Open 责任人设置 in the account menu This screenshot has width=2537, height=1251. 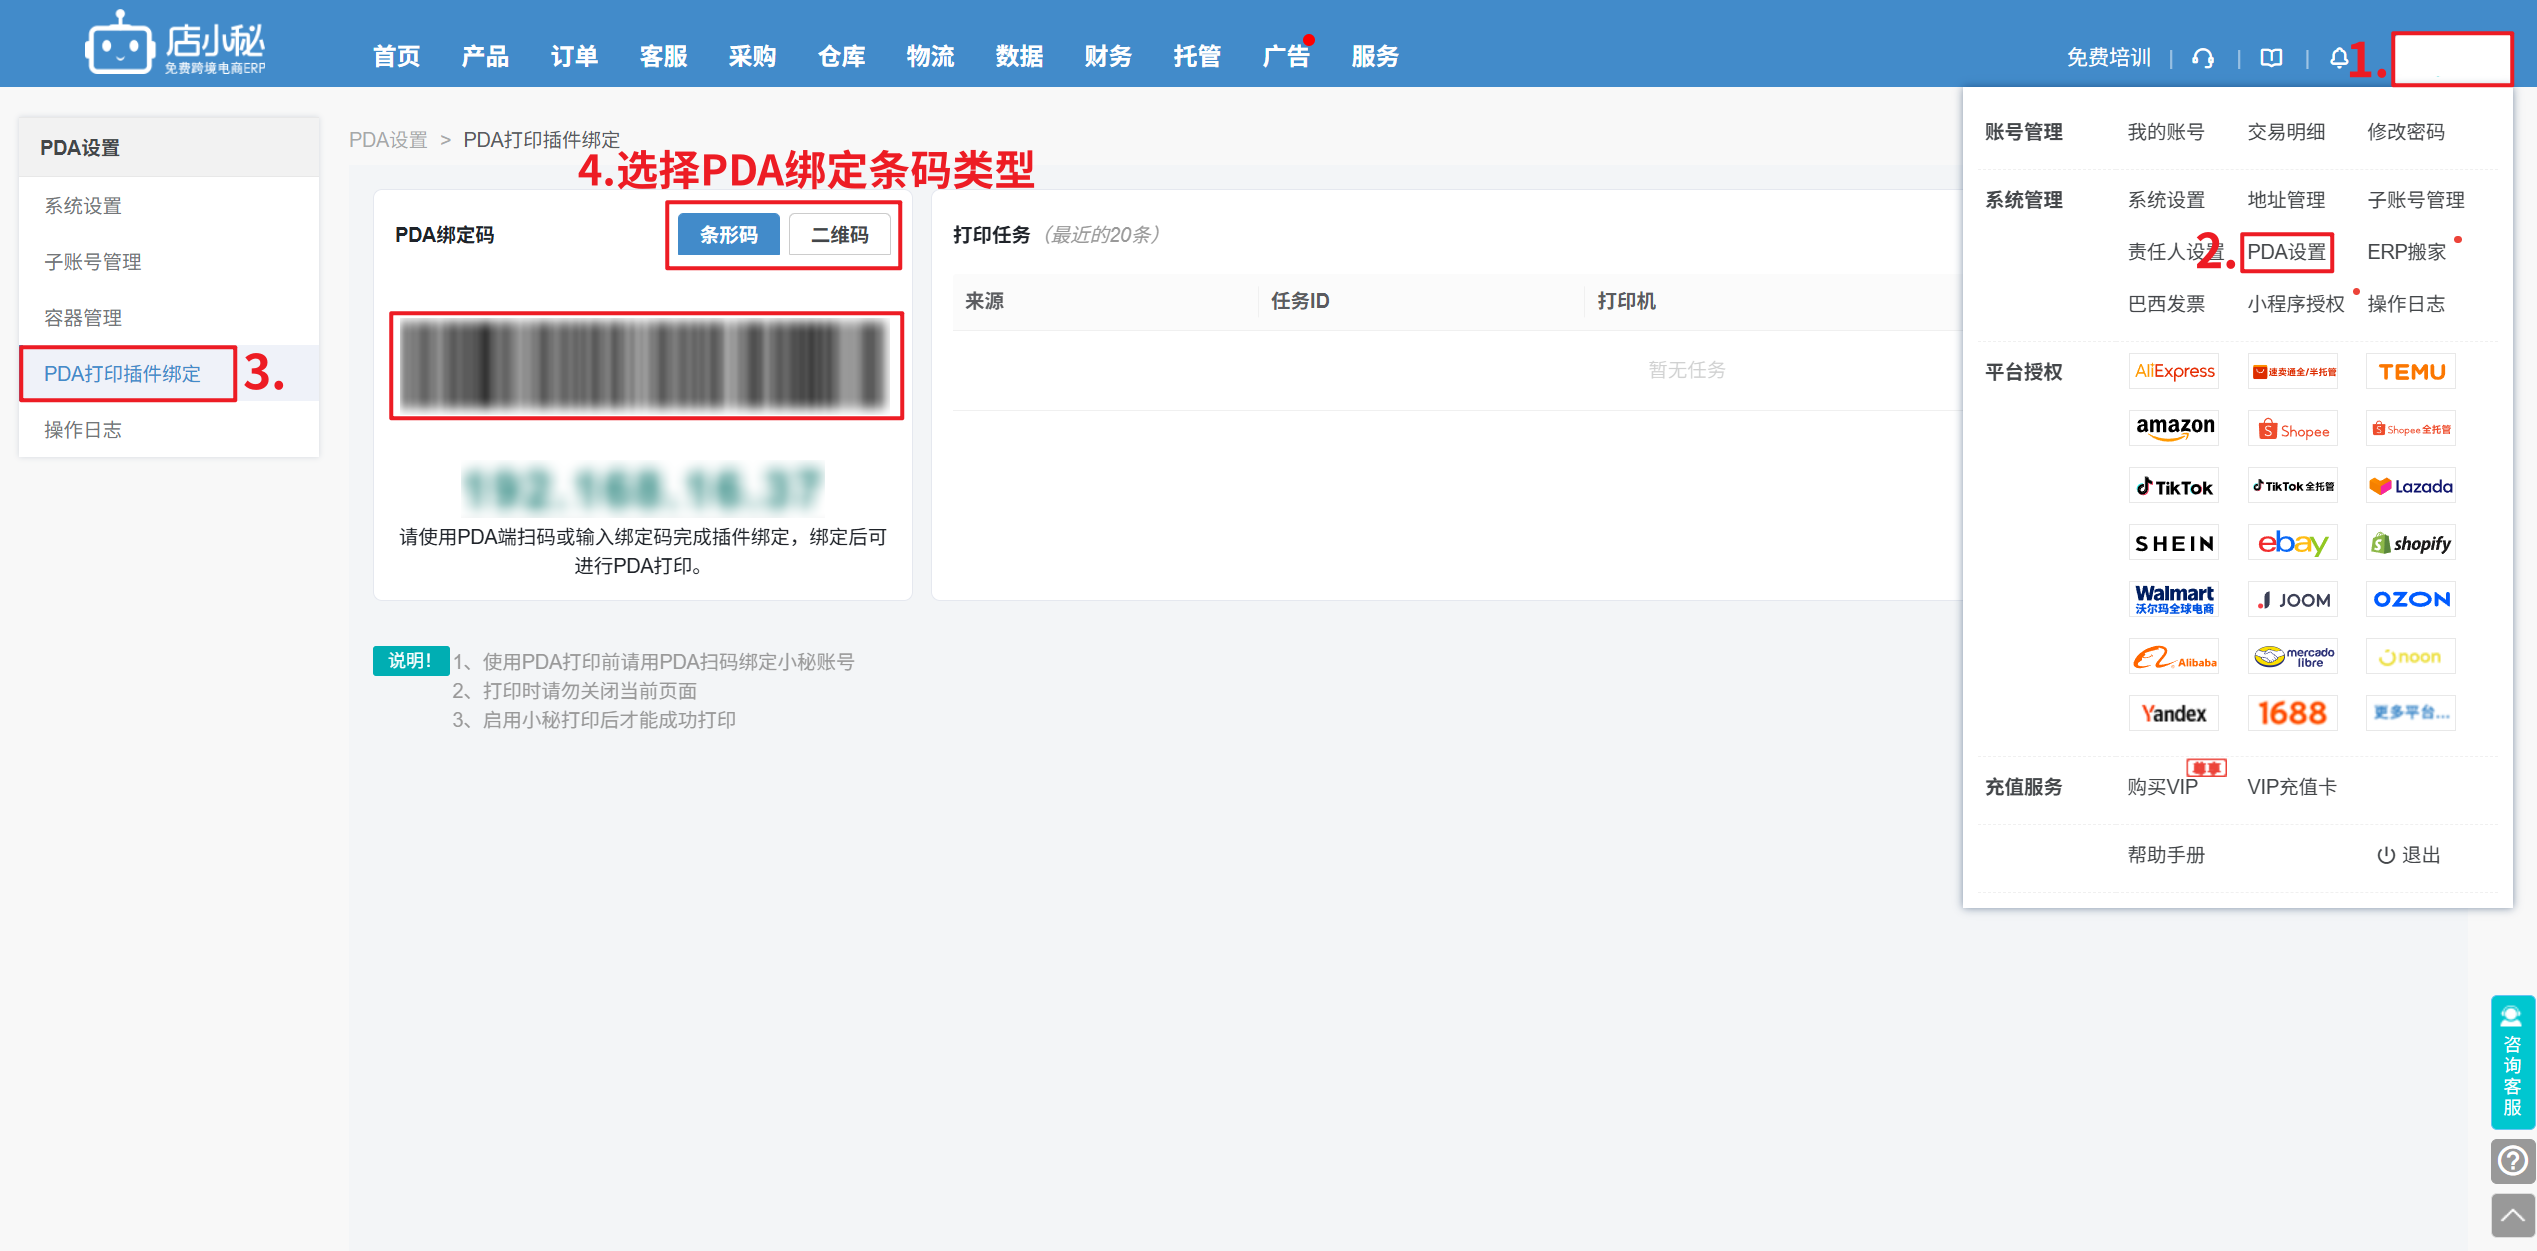pyautogui.click(x=2175, y=252)
